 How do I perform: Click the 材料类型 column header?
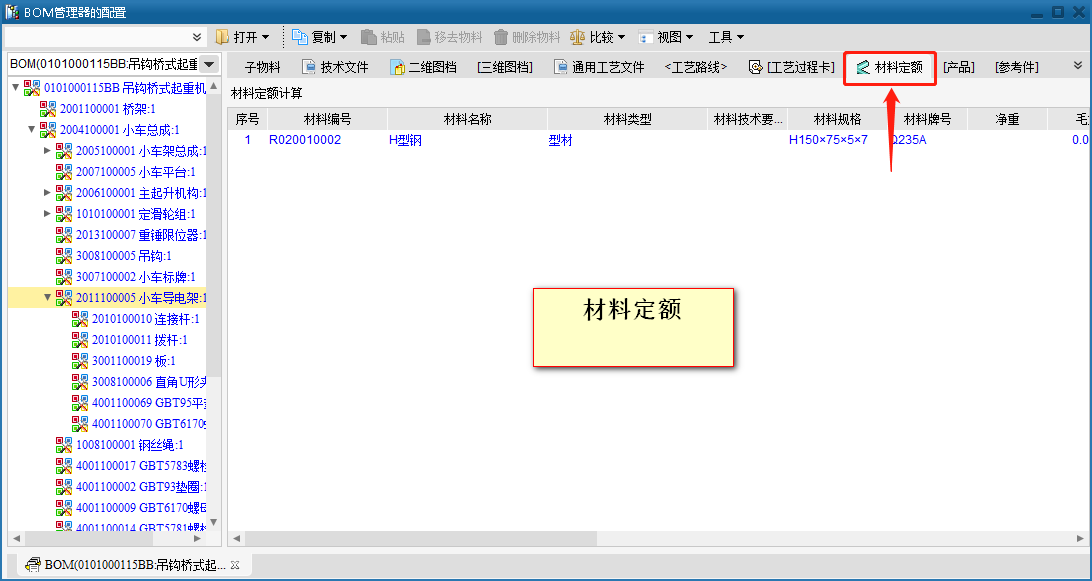(627, 119)
